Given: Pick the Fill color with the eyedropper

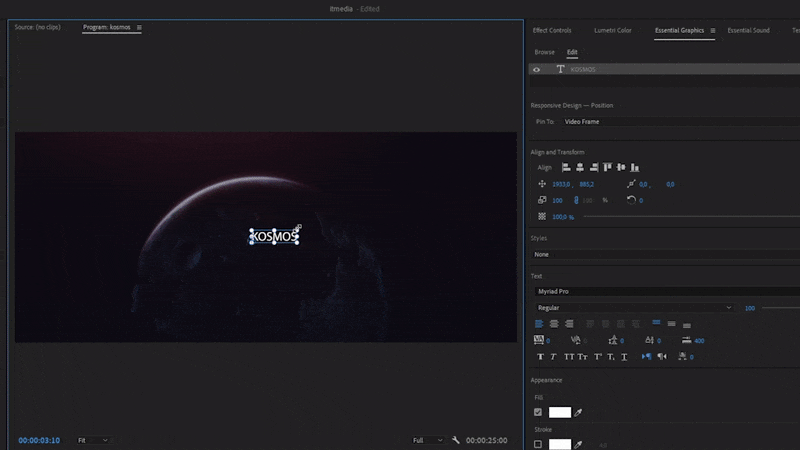Looking at the screenshot, I should [x=578, y=412].
